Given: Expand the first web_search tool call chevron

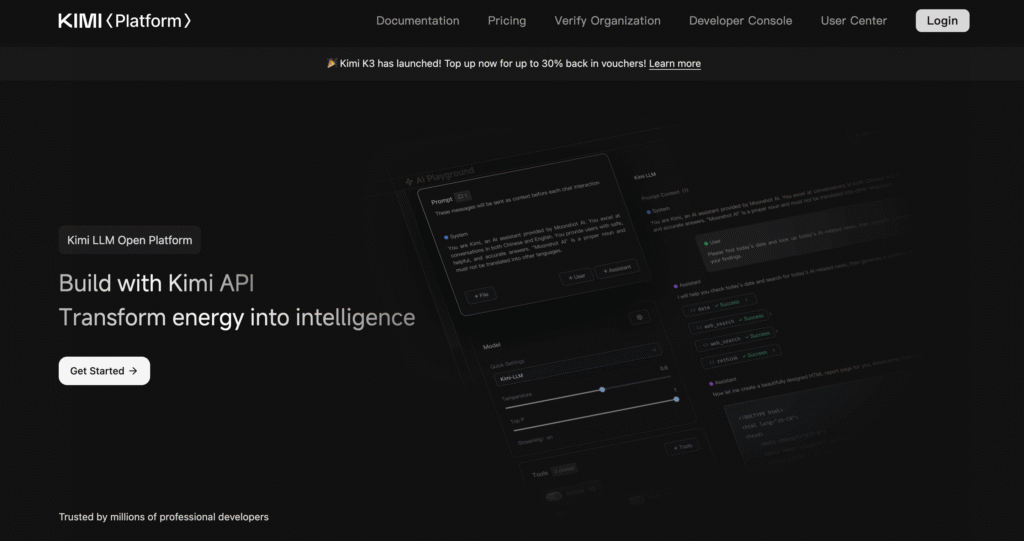Looking at the screenshot, I should [x=770, y=314].
